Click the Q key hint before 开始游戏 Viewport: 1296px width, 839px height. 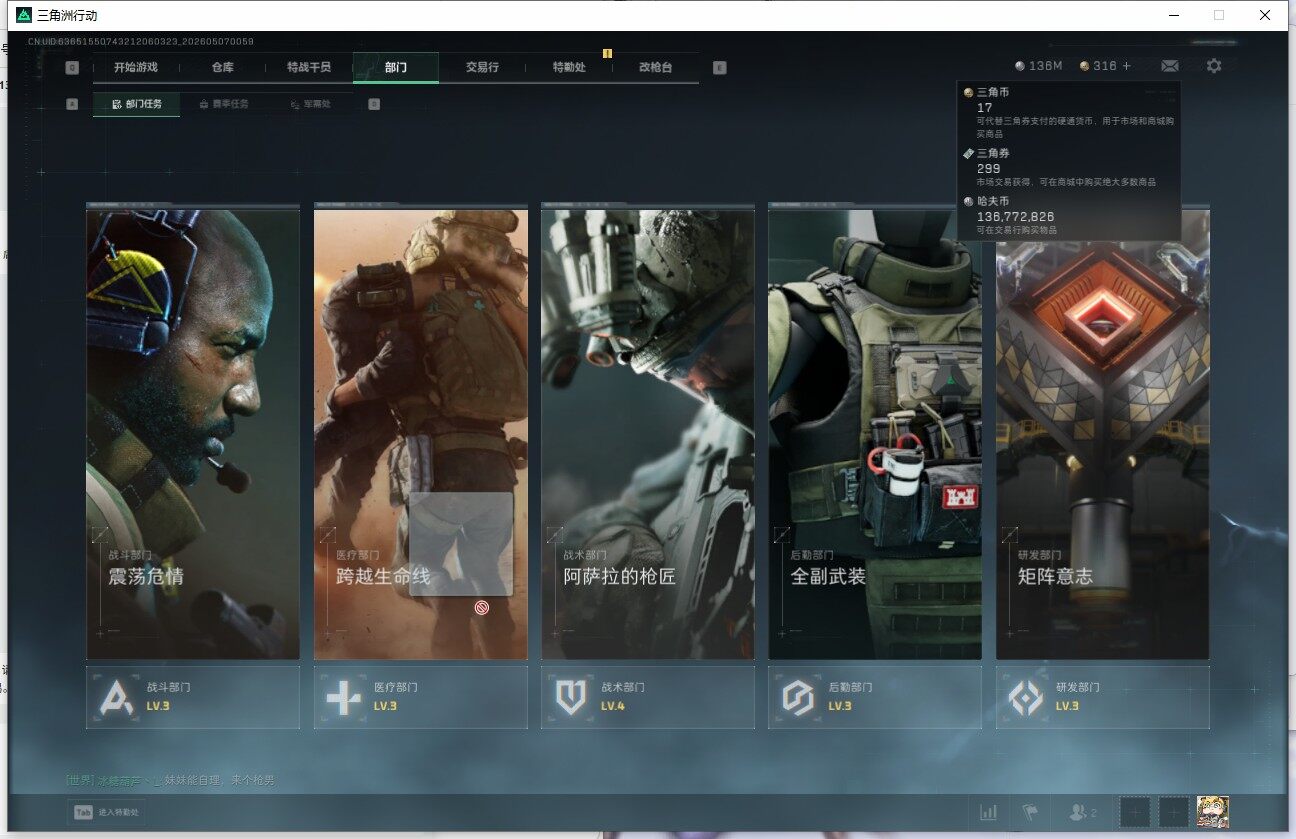tap(72, 68)
